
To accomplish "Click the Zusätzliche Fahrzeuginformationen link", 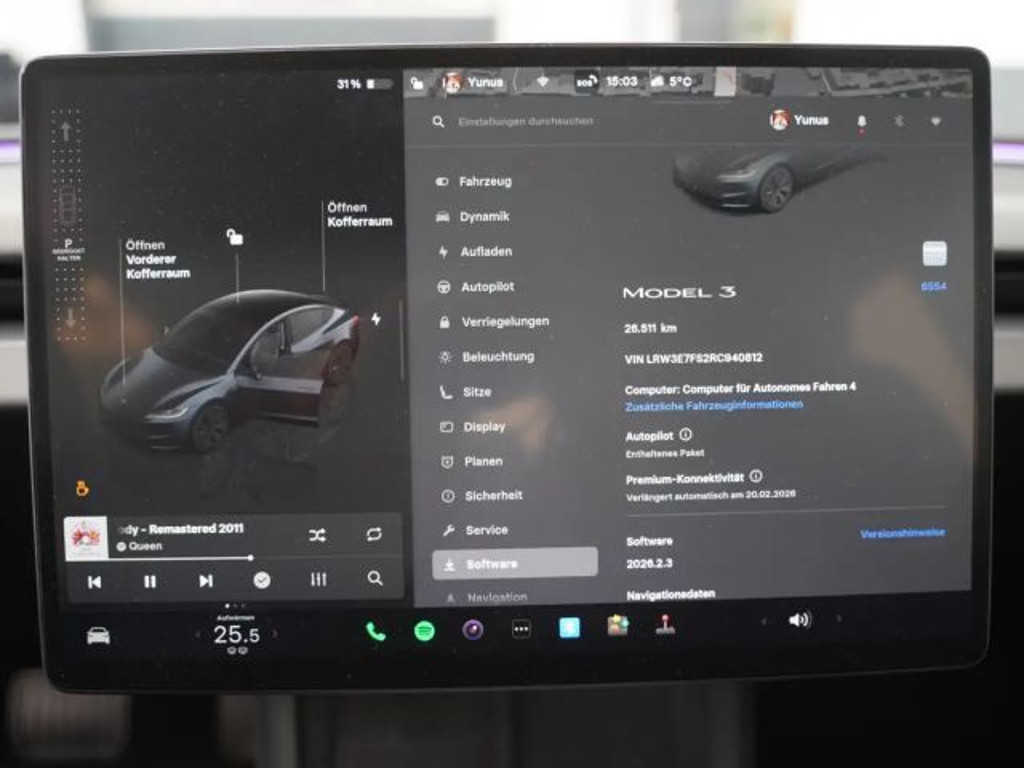I will (713, 405).
